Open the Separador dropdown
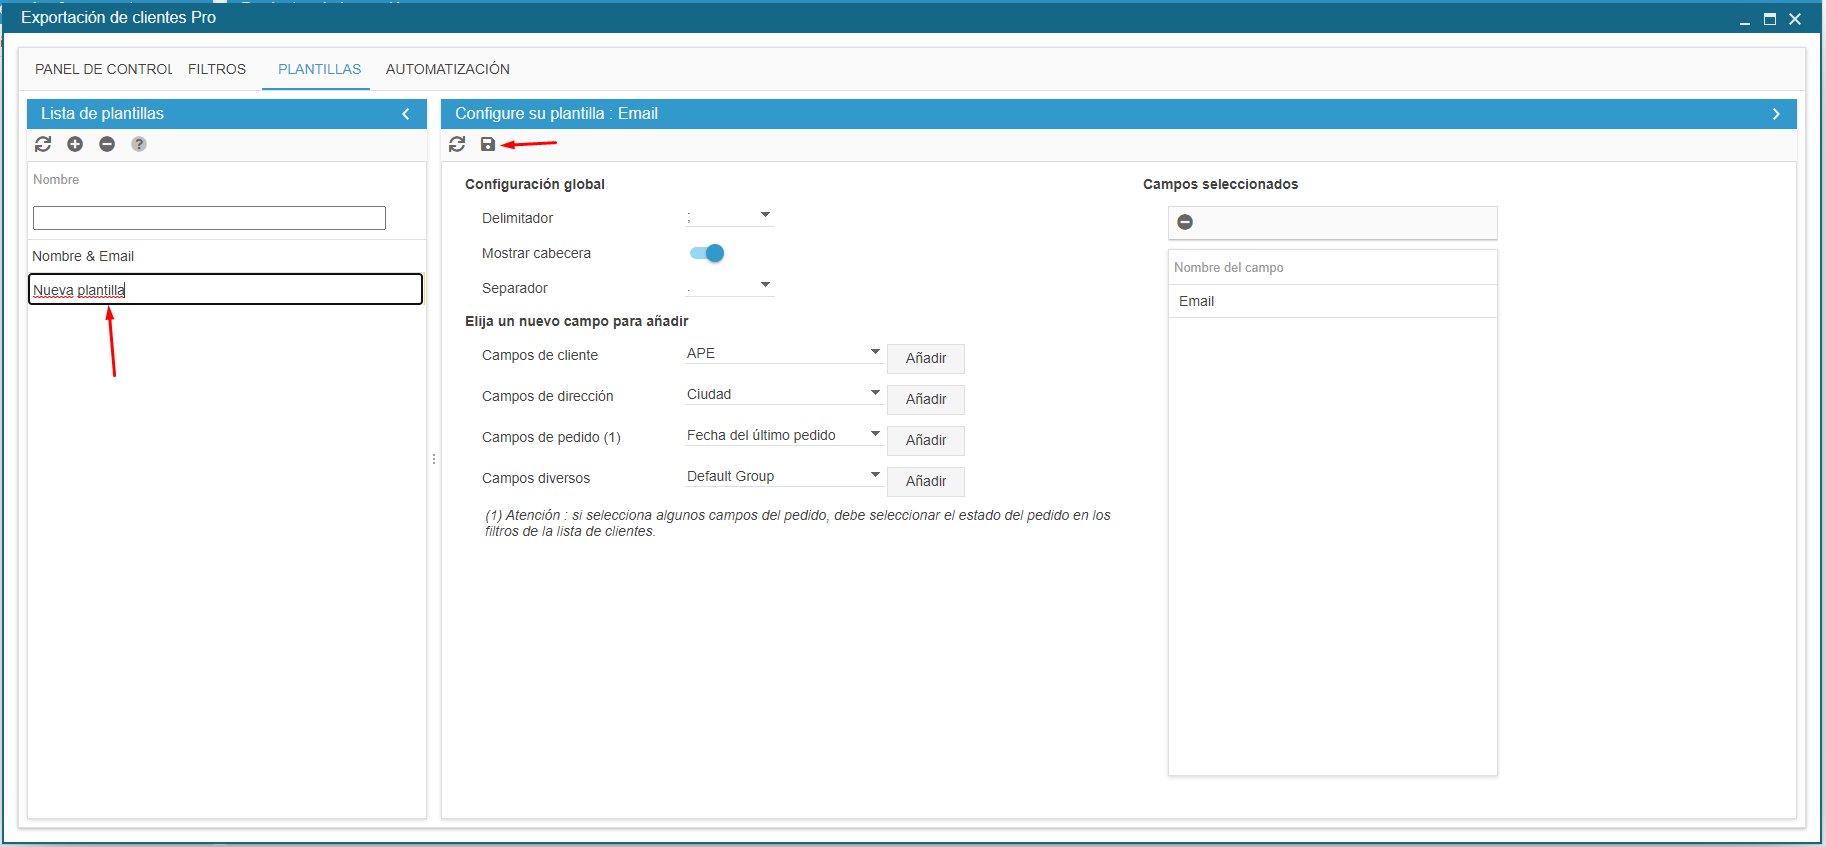 tap(730, 286)
